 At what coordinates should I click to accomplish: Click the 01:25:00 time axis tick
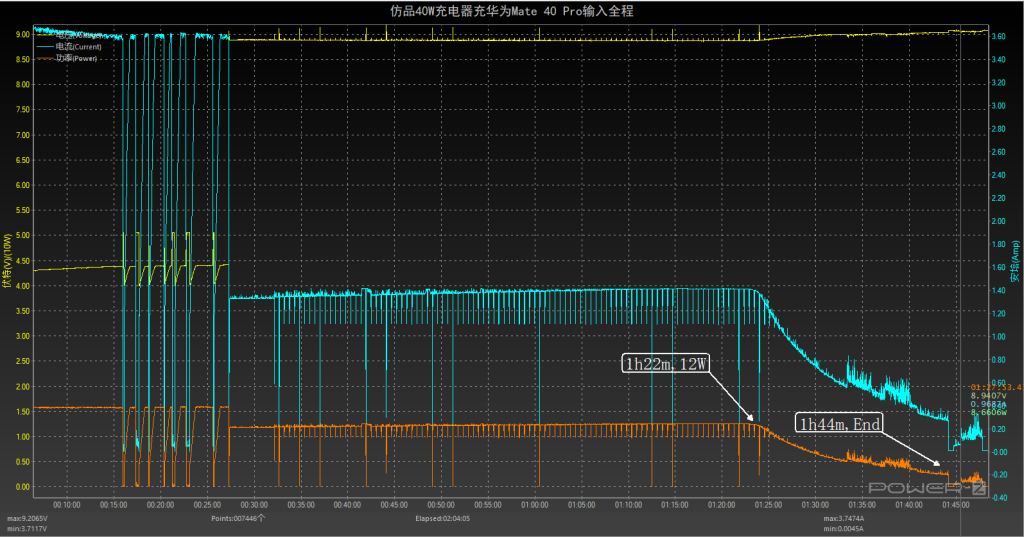click(769, 505)
